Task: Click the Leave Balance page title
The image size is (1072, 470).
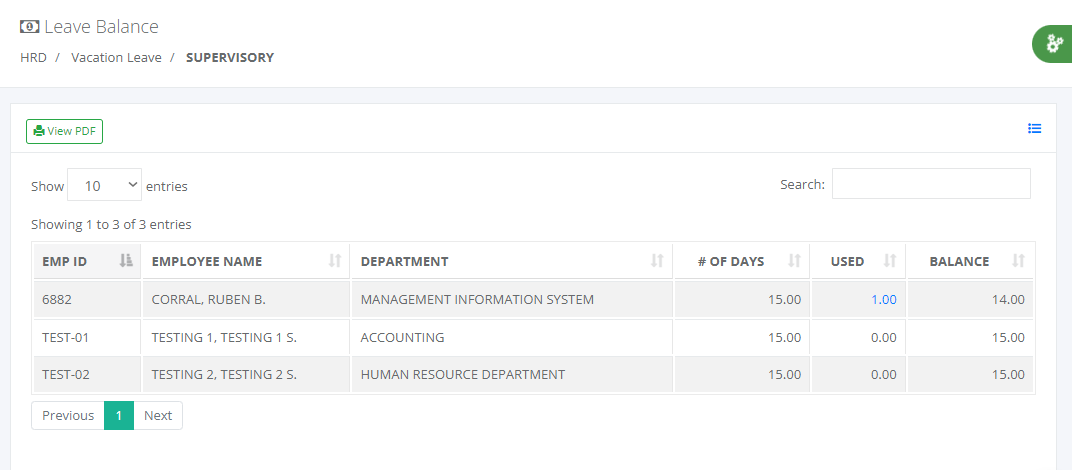Action: coord(101,27)
